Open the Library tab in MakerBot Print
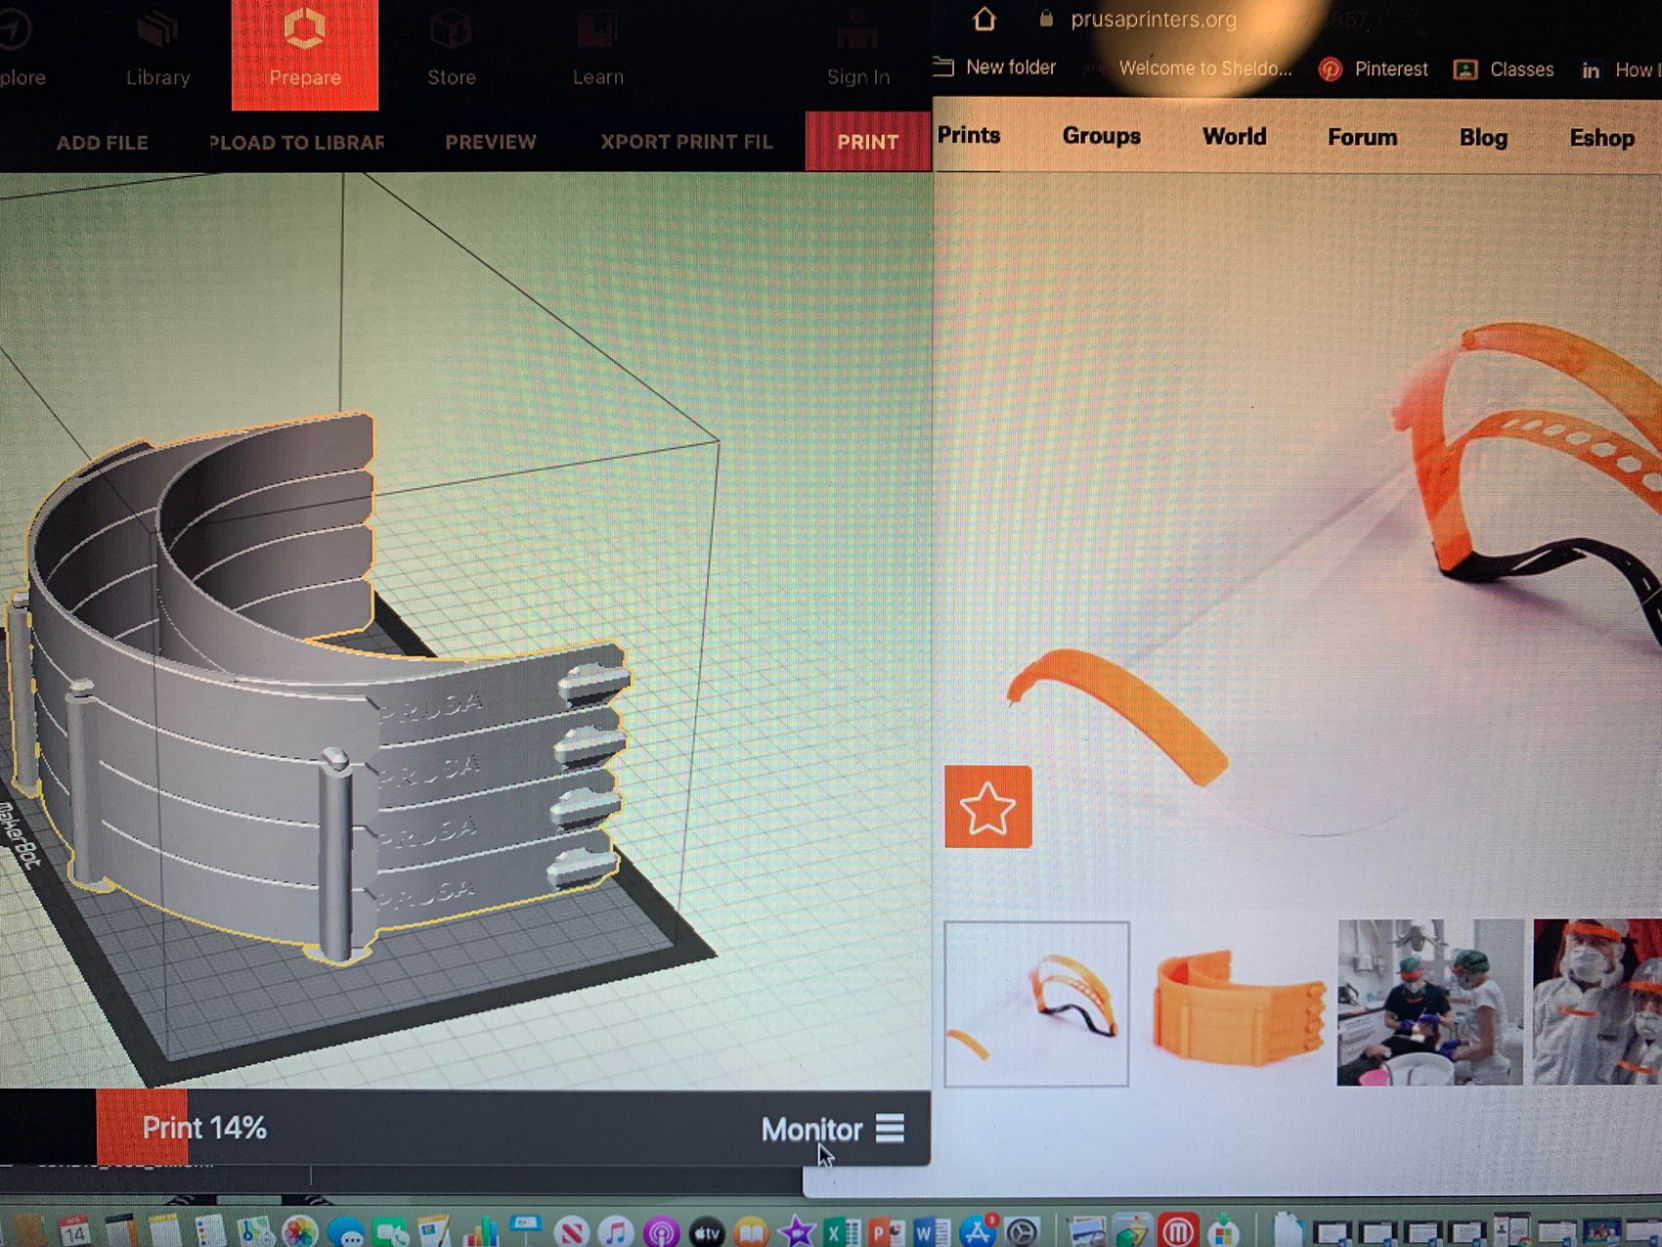 click(157, 50)
